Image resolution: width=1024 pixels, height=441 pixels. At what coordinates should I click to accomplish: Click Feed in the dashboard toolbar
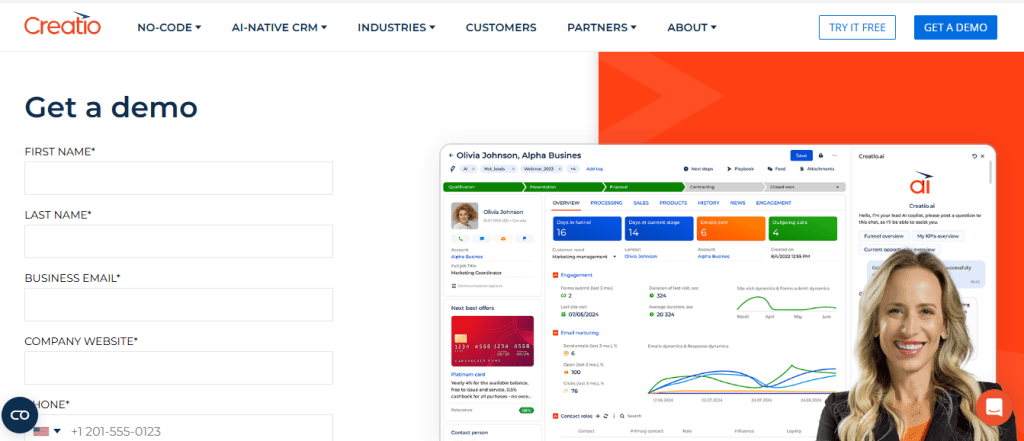click(x=775, y=169)
